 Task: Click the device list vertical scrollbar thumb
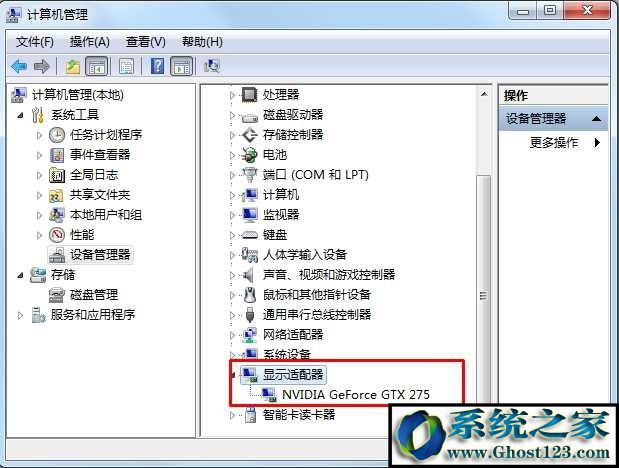click(484, 295)
